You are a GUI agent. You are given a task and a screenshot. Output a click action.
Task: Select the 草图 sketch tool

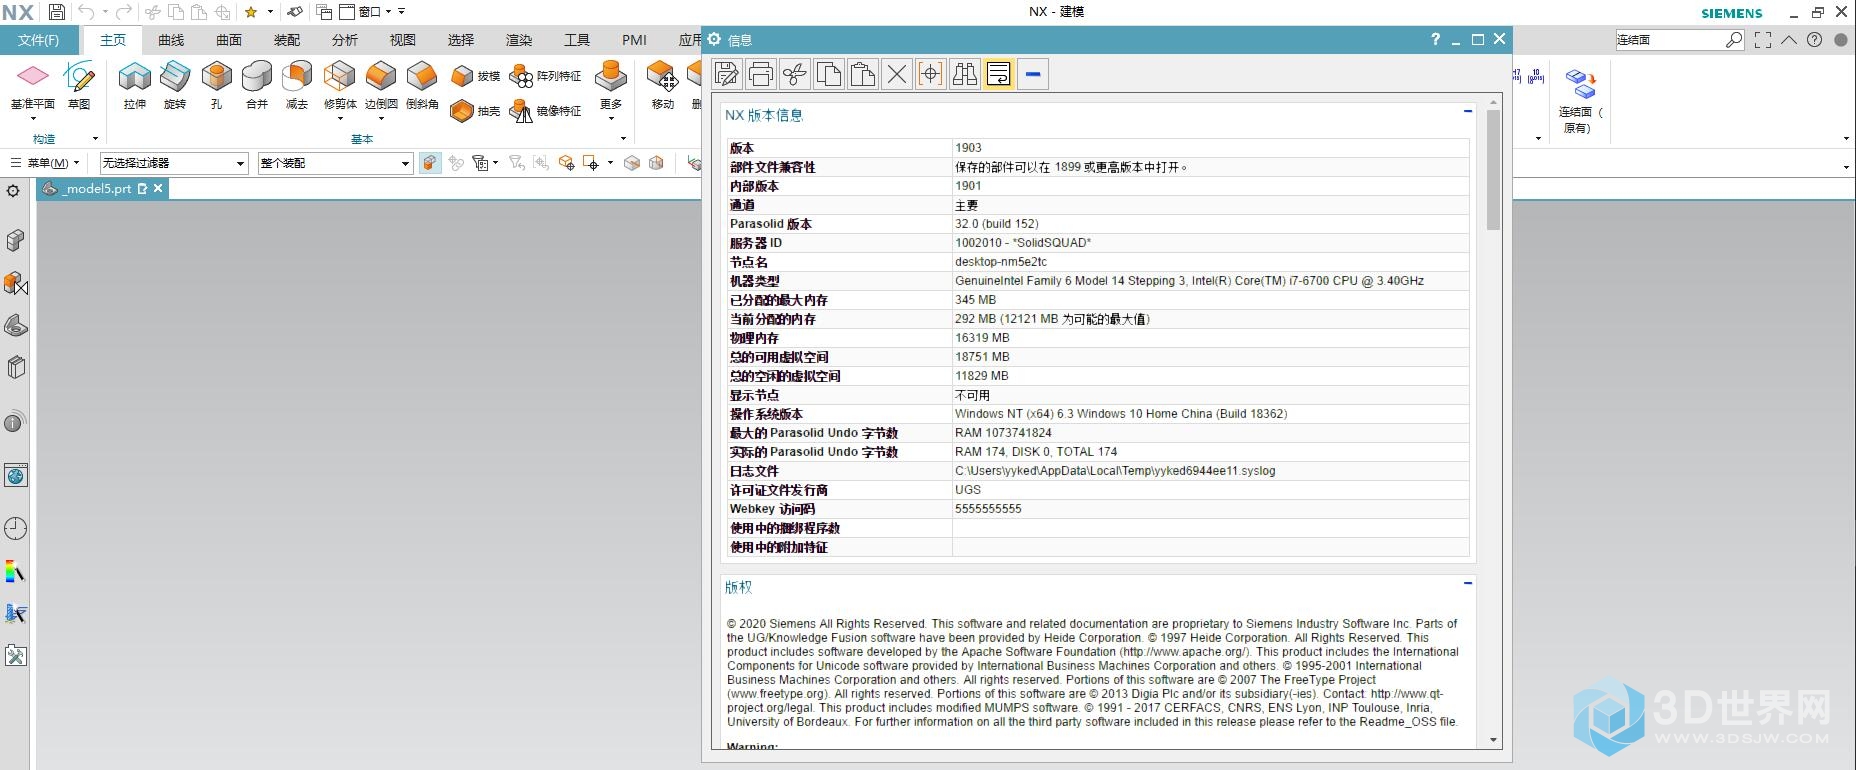click(x=79, y=86)
